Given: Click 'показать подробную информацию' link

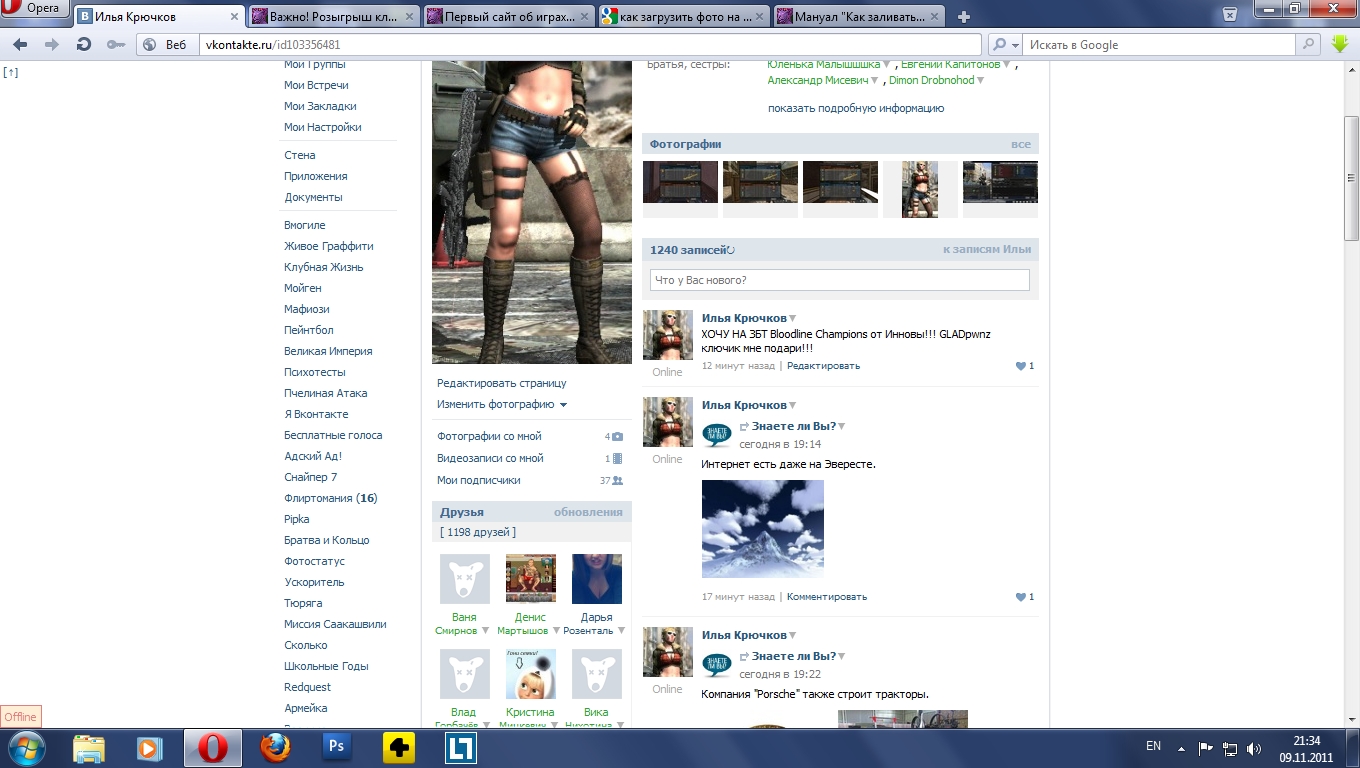Looking at the screenshot, I should coord(855,108).
